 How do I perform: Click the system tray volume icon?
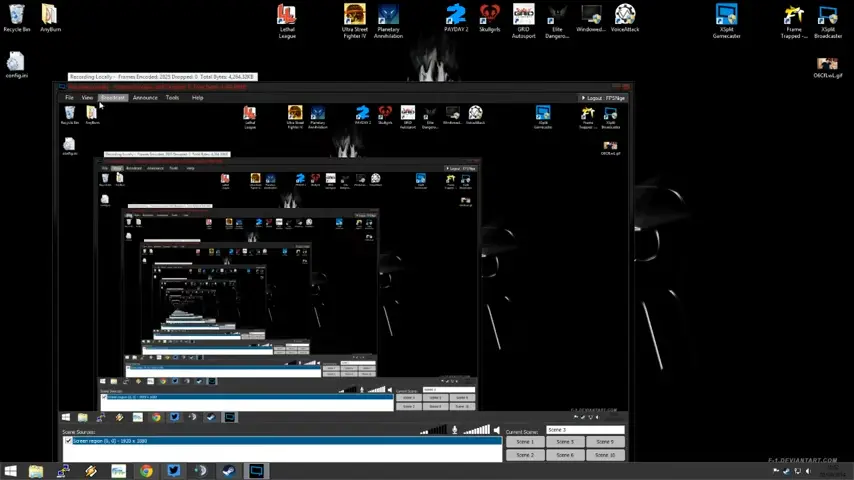[808, 471]
